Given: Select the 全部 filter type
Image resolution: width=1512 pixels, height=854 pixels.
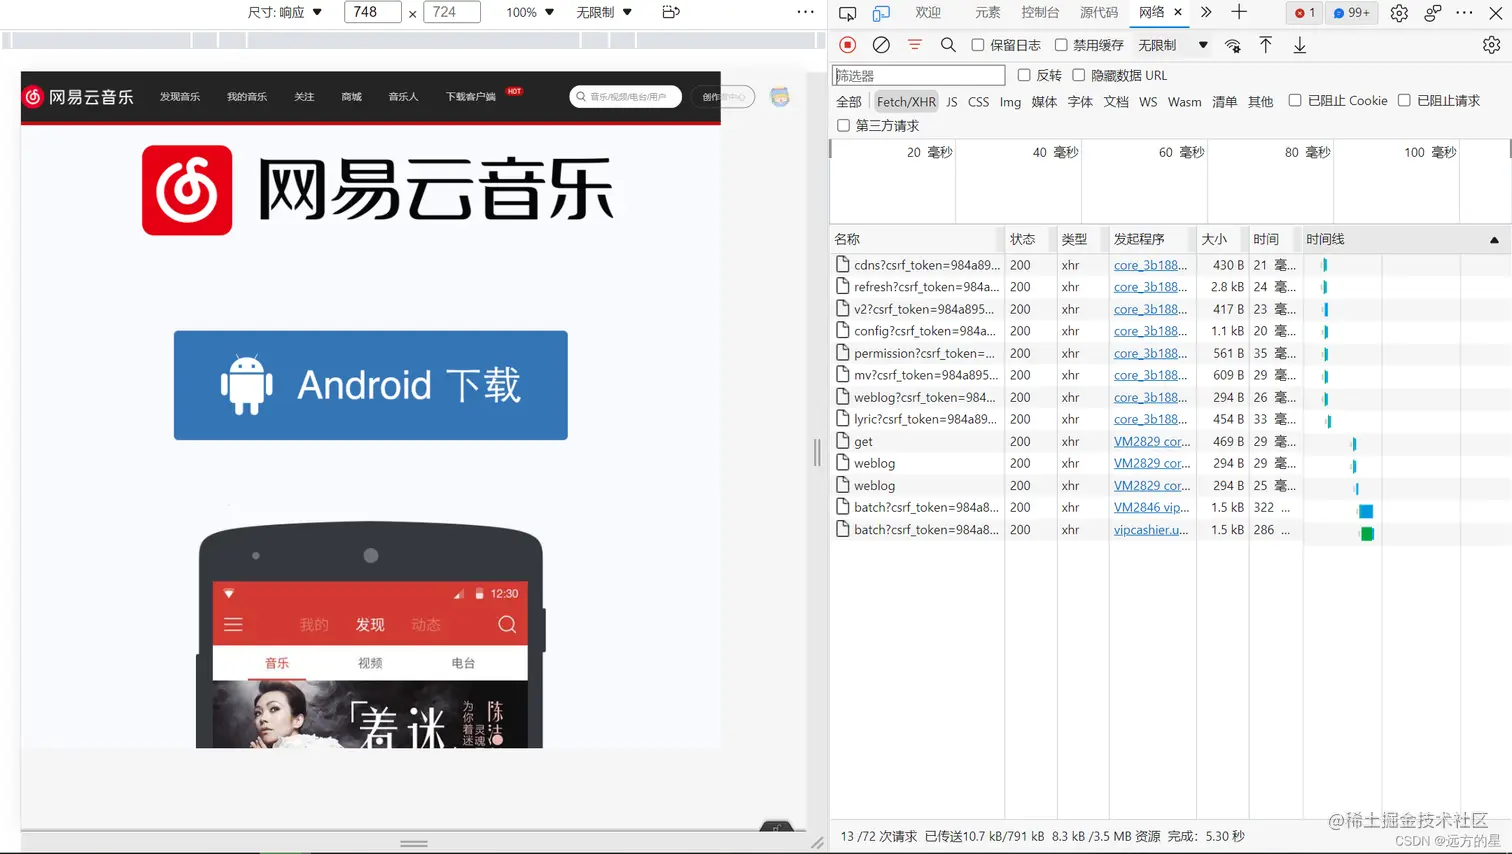Looking at the screenshot, I should 848,102.
